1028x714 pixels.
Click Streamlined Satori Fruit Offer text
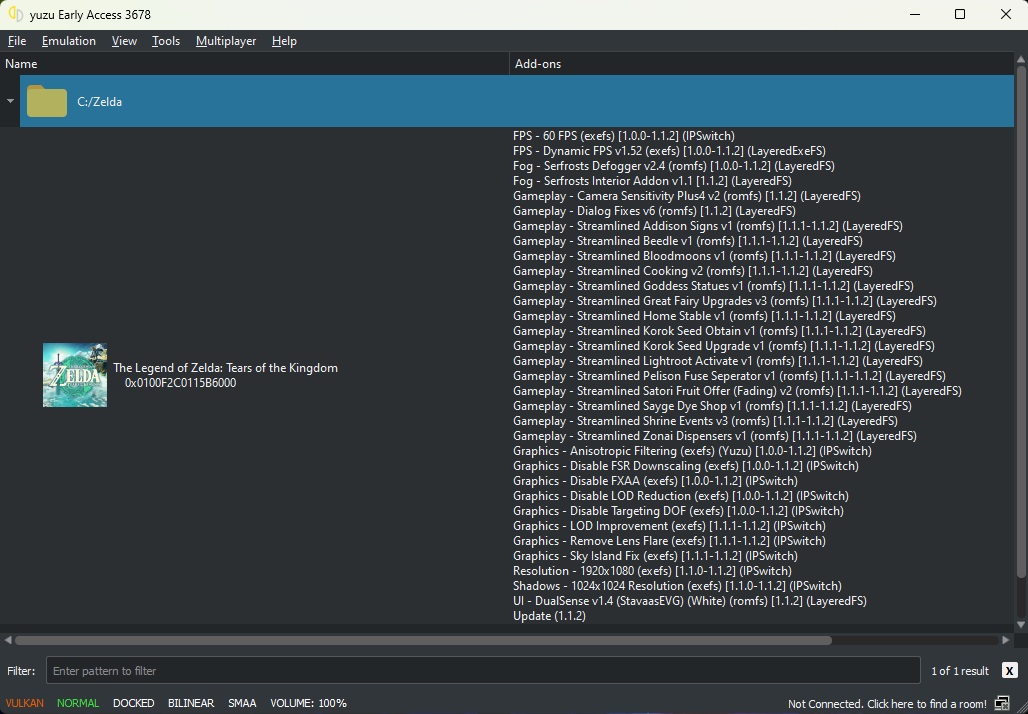(737, 391)
